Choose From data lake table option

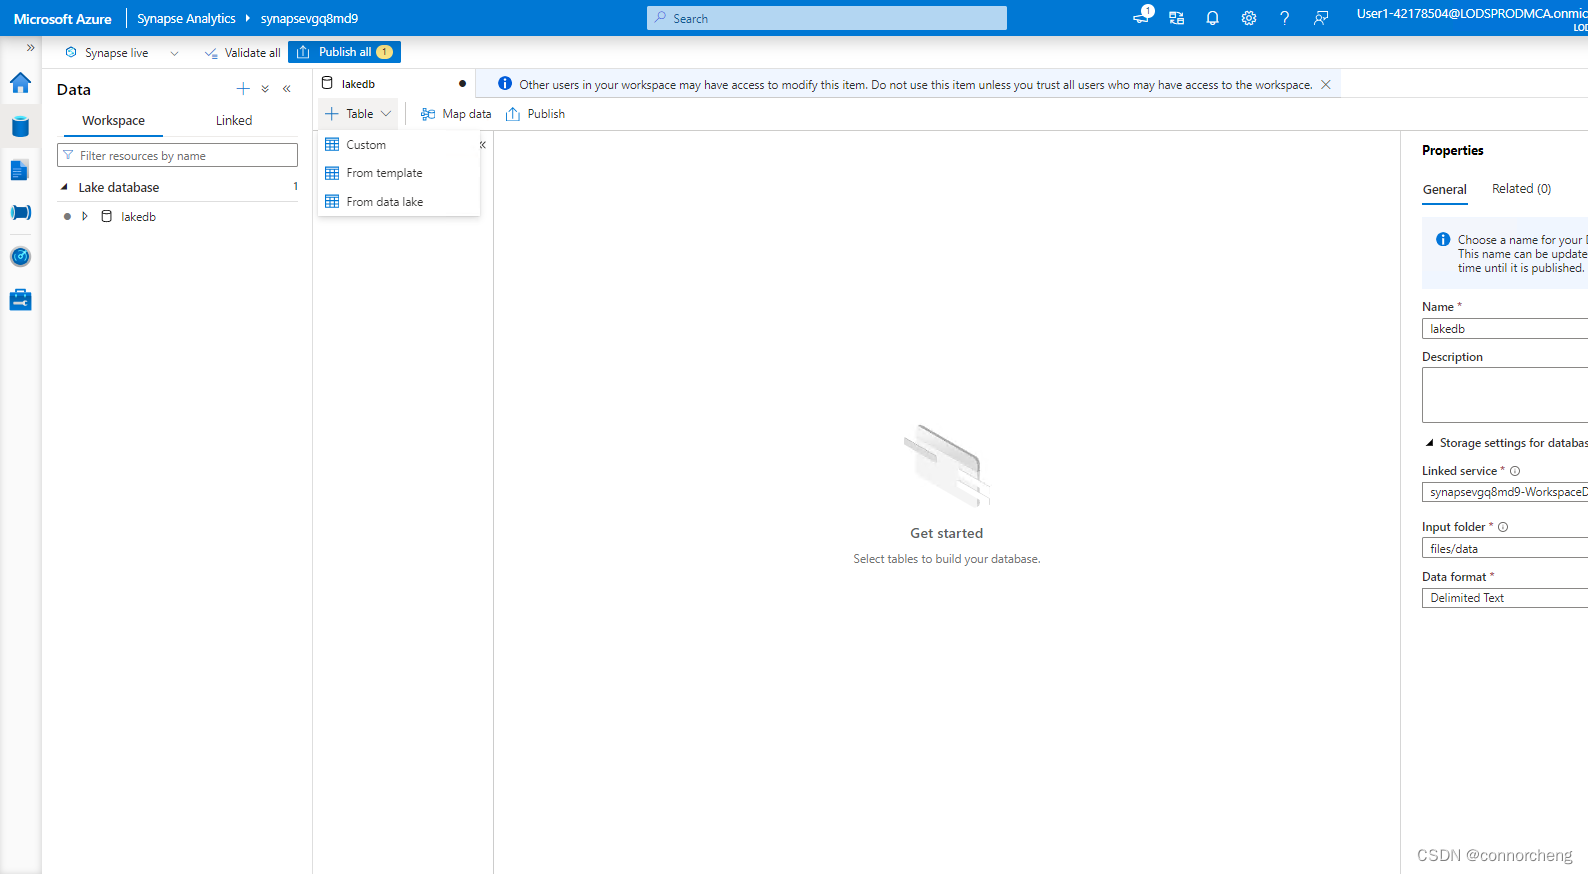(399, 202)
